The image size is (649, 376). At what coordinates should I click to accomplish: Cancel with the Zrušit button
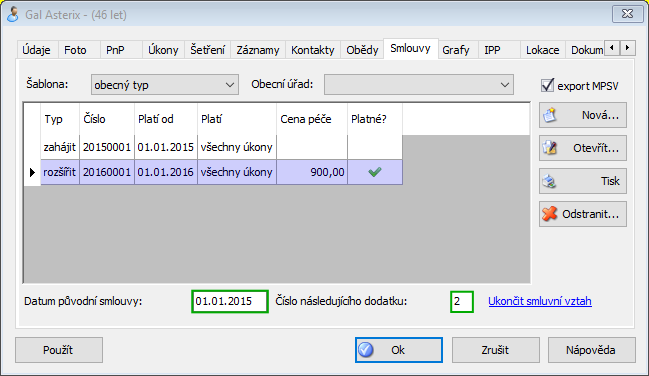coord(495,350)
